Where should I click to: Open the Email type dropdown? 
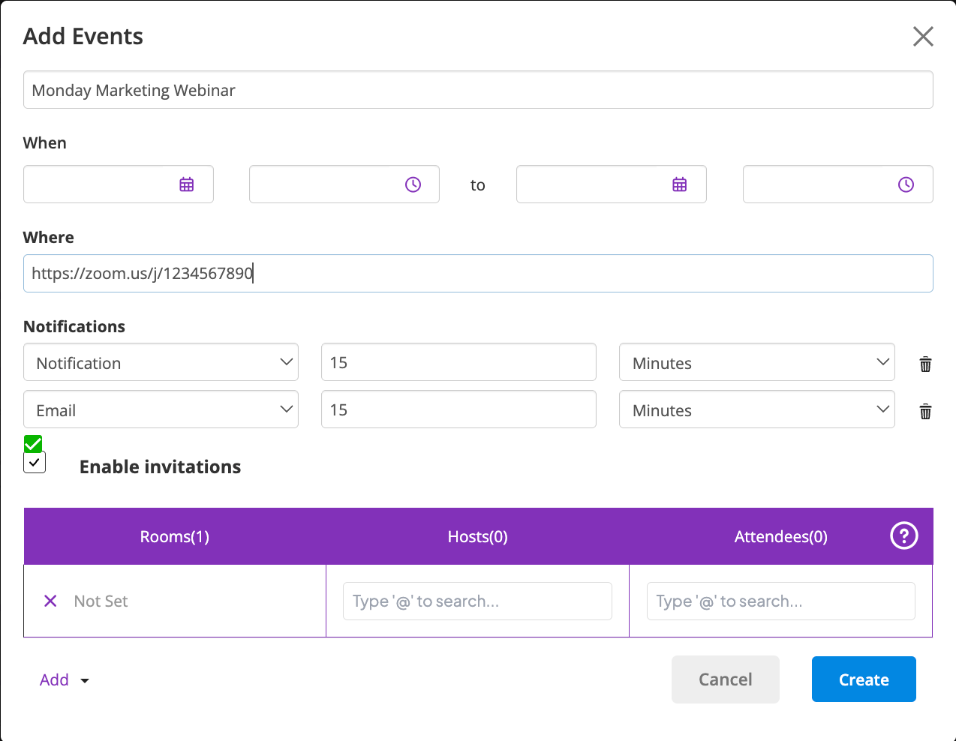coord(161,409)
